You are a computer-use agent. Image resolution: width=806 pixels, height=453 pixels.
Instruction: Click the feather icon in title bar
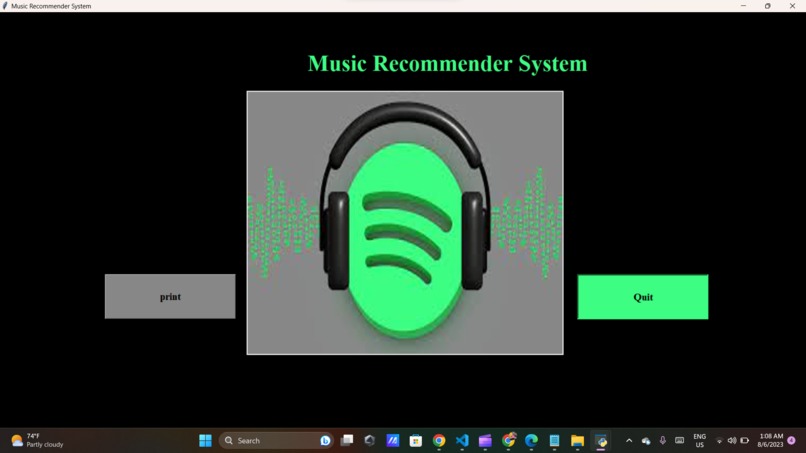pyautogui.click(x=5, y=6)
